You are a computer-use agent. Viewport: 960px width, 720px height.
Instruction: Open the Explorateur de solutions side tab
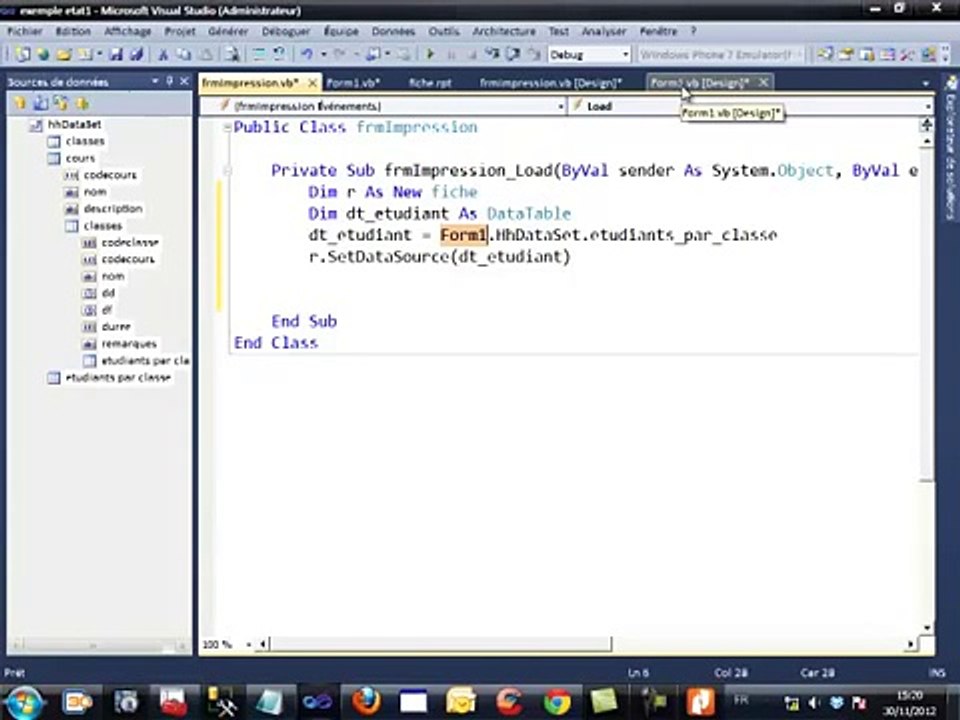(x=951, y=147)
